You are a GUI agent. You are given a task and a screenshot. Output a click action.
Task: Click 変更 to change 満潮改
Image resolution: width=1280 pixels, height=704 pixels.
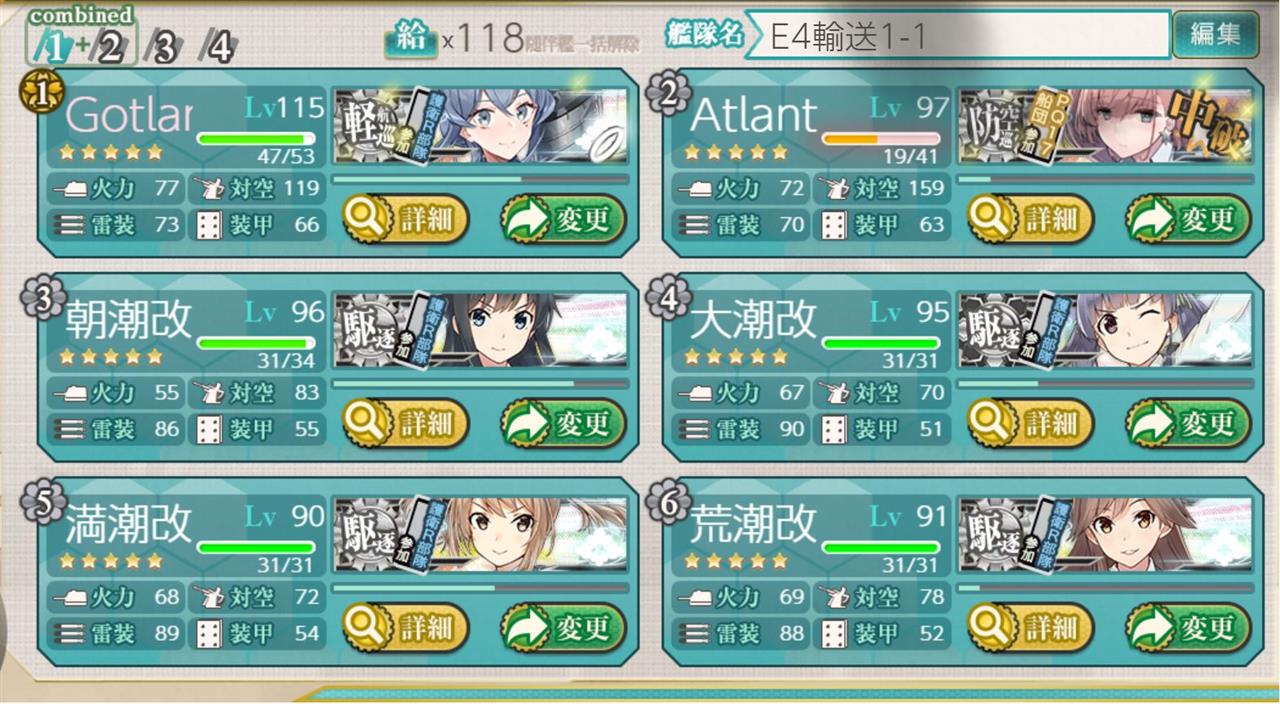click(563, 628)
